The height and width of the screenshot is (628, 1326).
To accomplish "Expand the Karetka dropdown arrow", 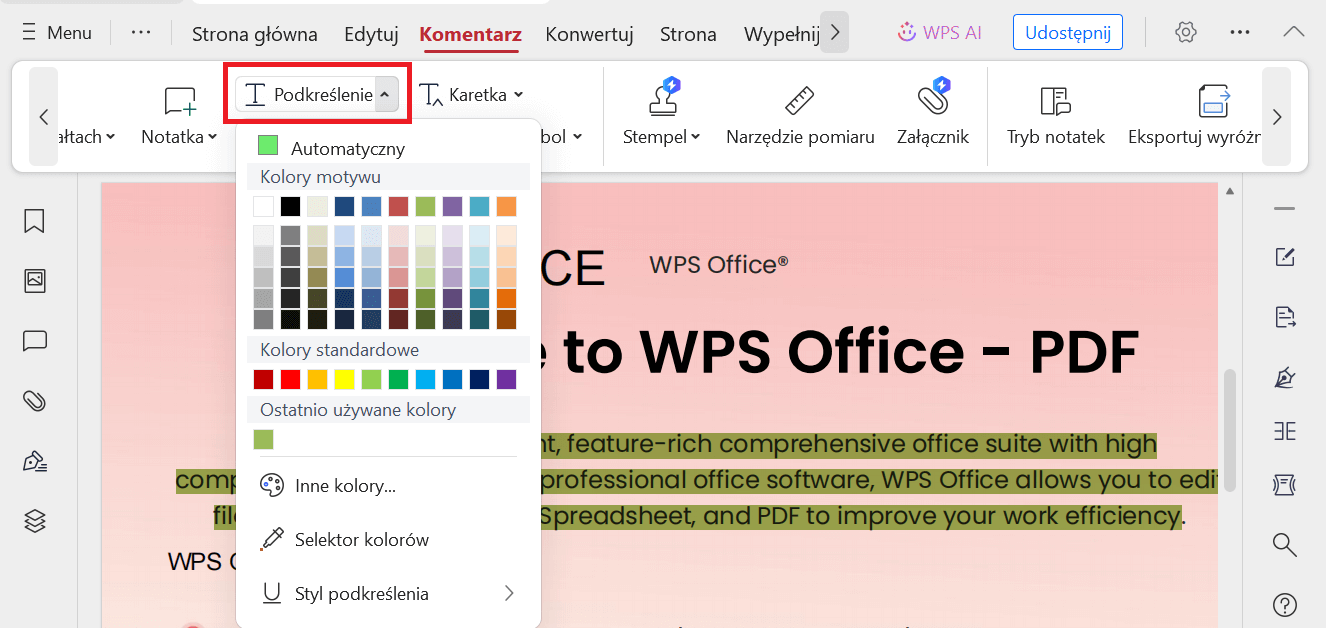I will (x=518, y=95).
